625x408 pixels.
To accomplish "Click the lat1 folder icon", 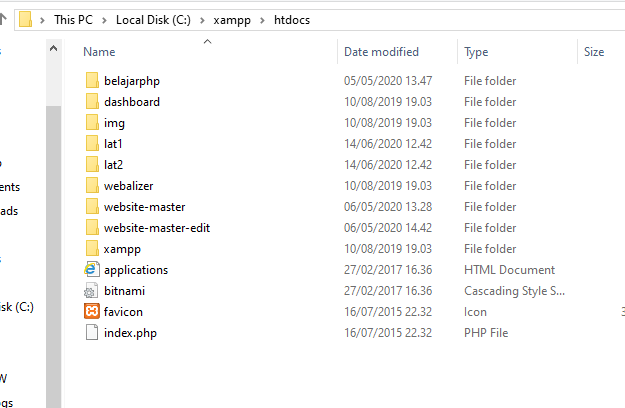I will [92, 143].
